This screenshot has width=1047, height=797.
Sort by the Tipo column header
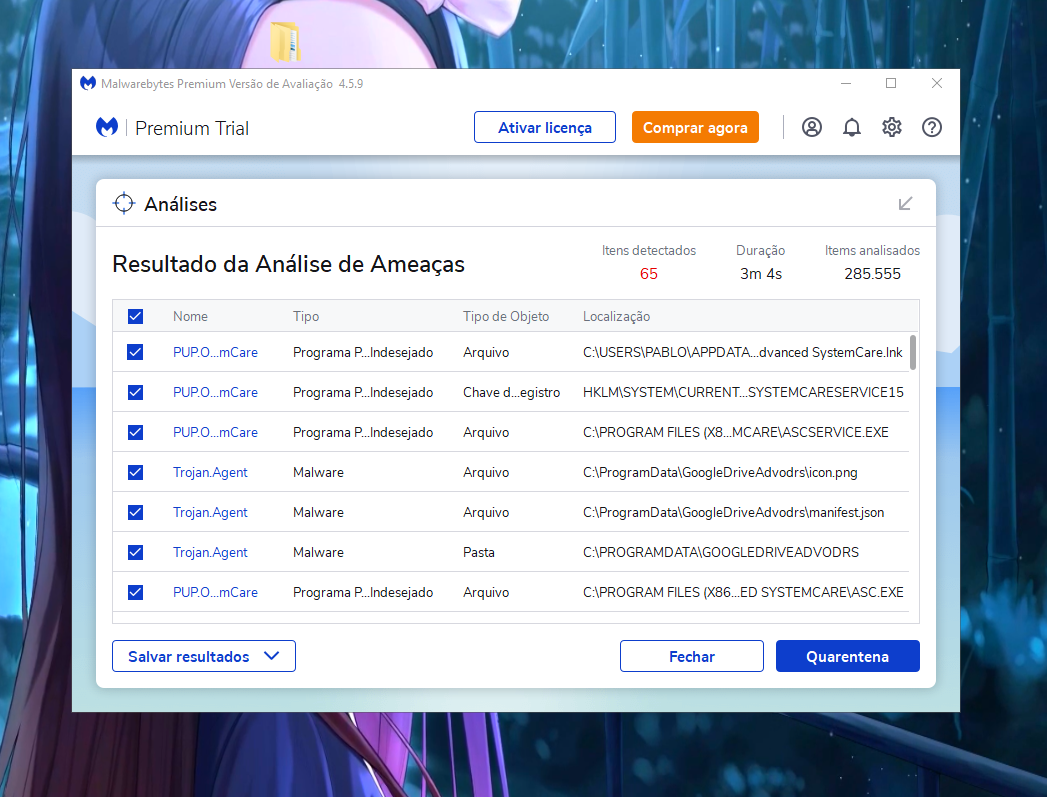[306, 316]
